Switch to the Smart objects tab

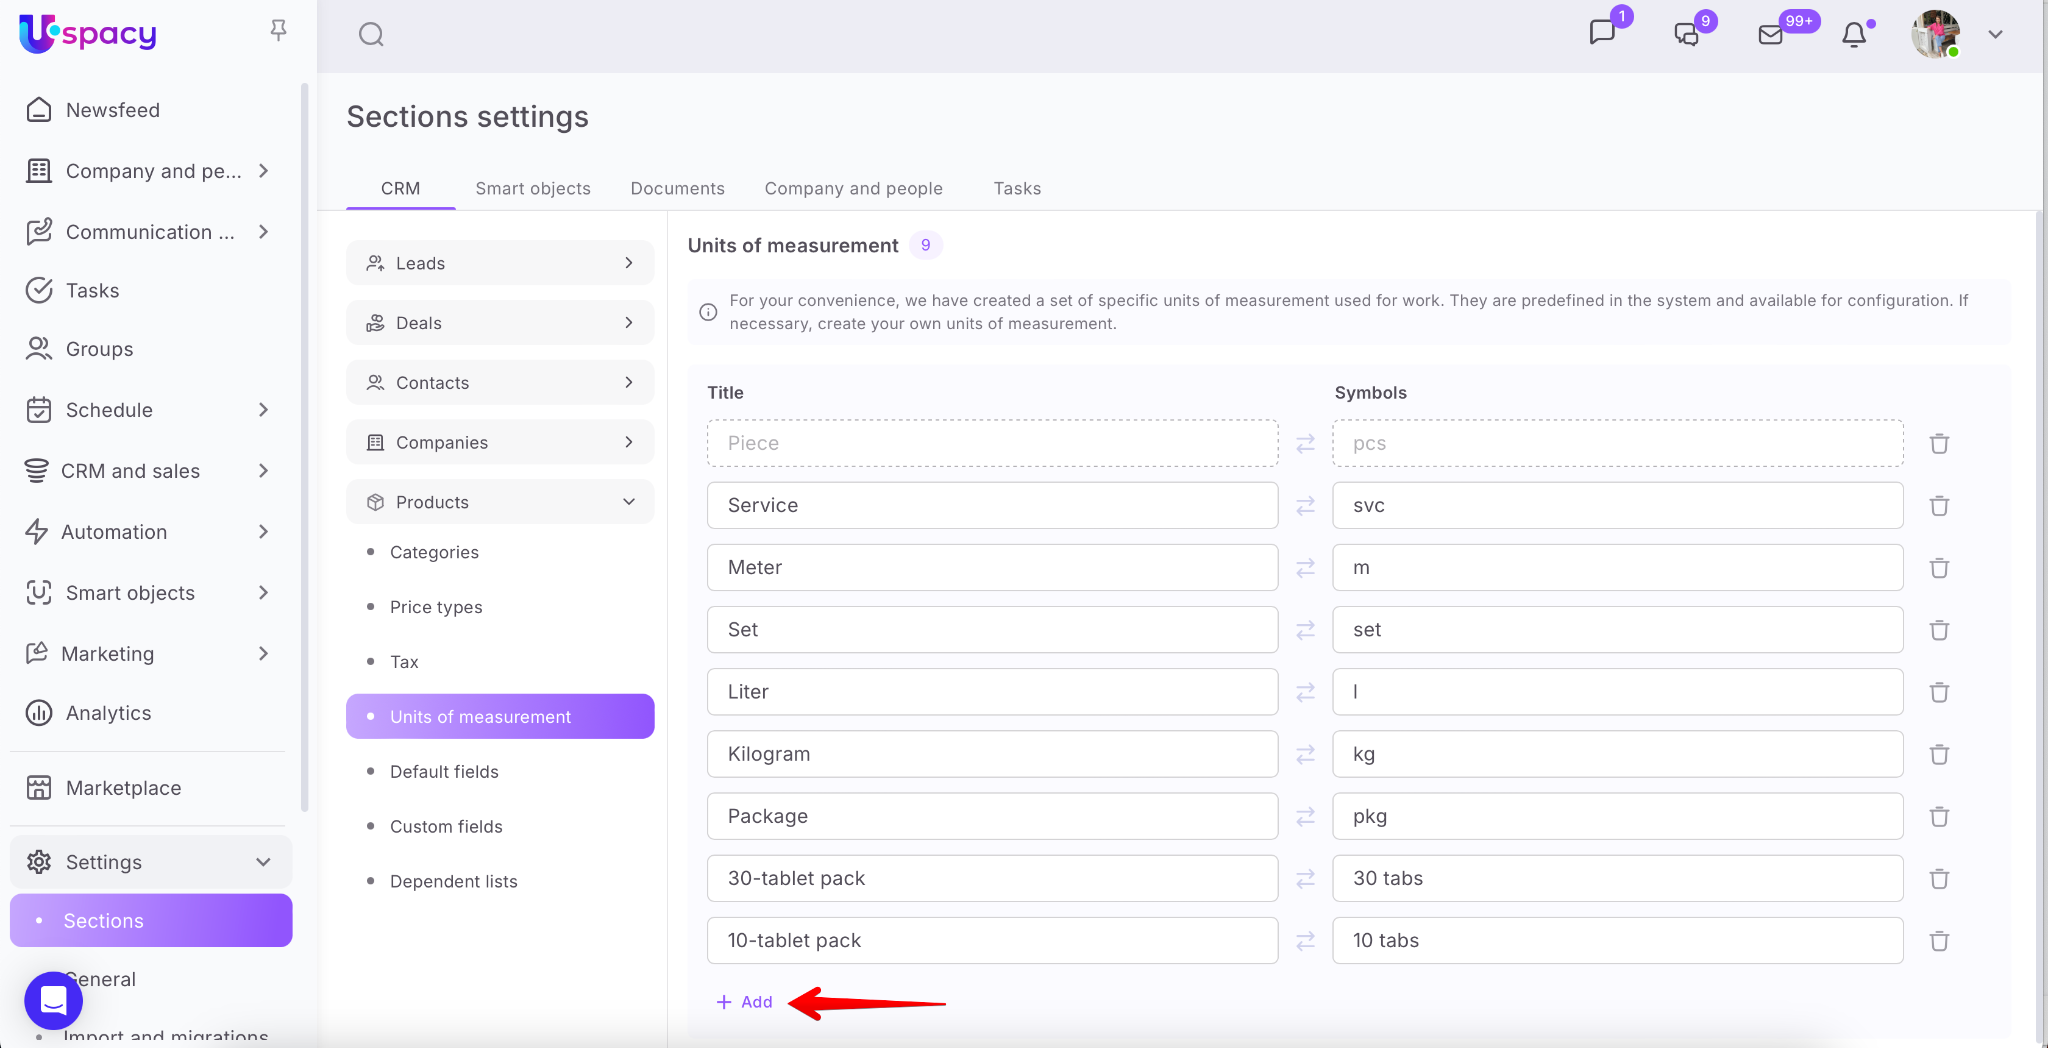[x=532, y=188]
